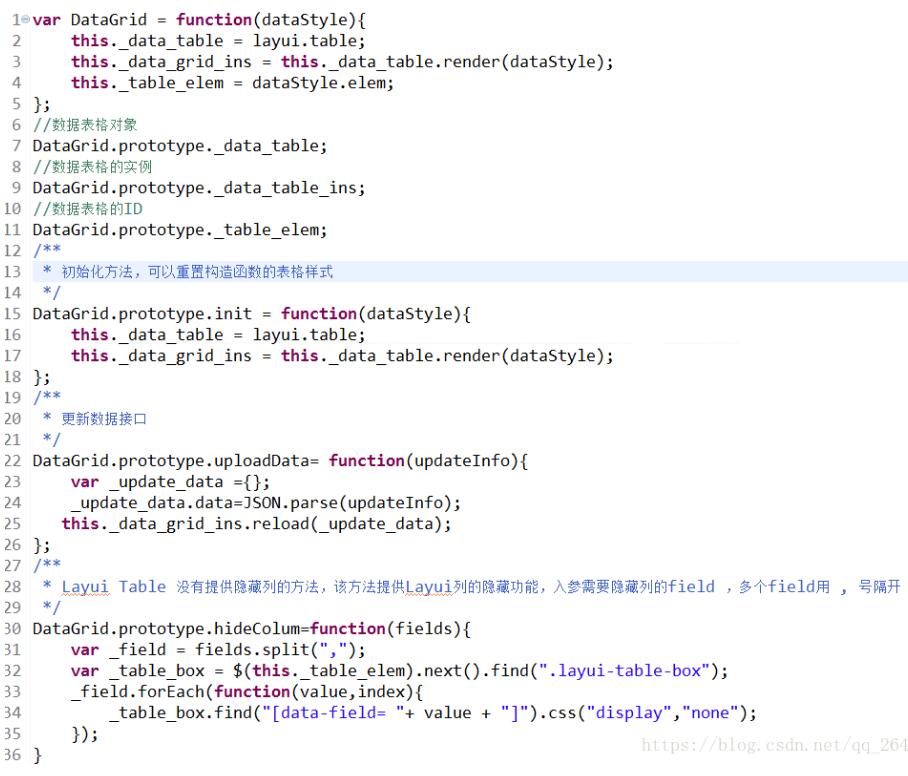908x776 pixels.
Task: Click 'layui.table' on line 16
Action: (x=305, y=335)
